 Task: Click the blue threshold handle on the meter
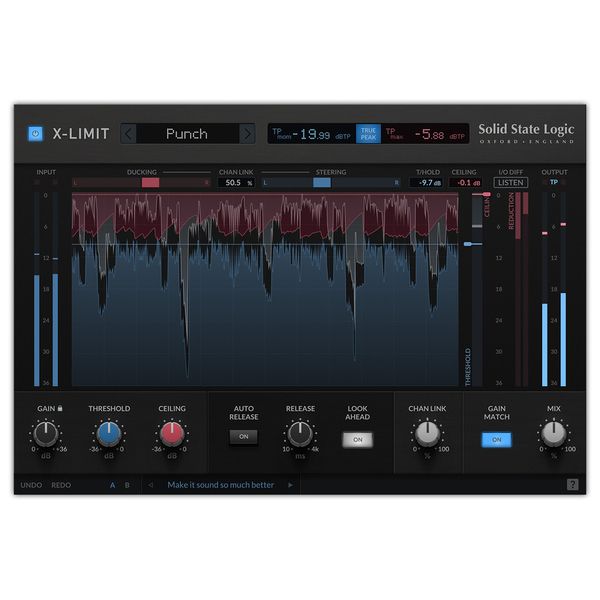[x=468, y=244]
